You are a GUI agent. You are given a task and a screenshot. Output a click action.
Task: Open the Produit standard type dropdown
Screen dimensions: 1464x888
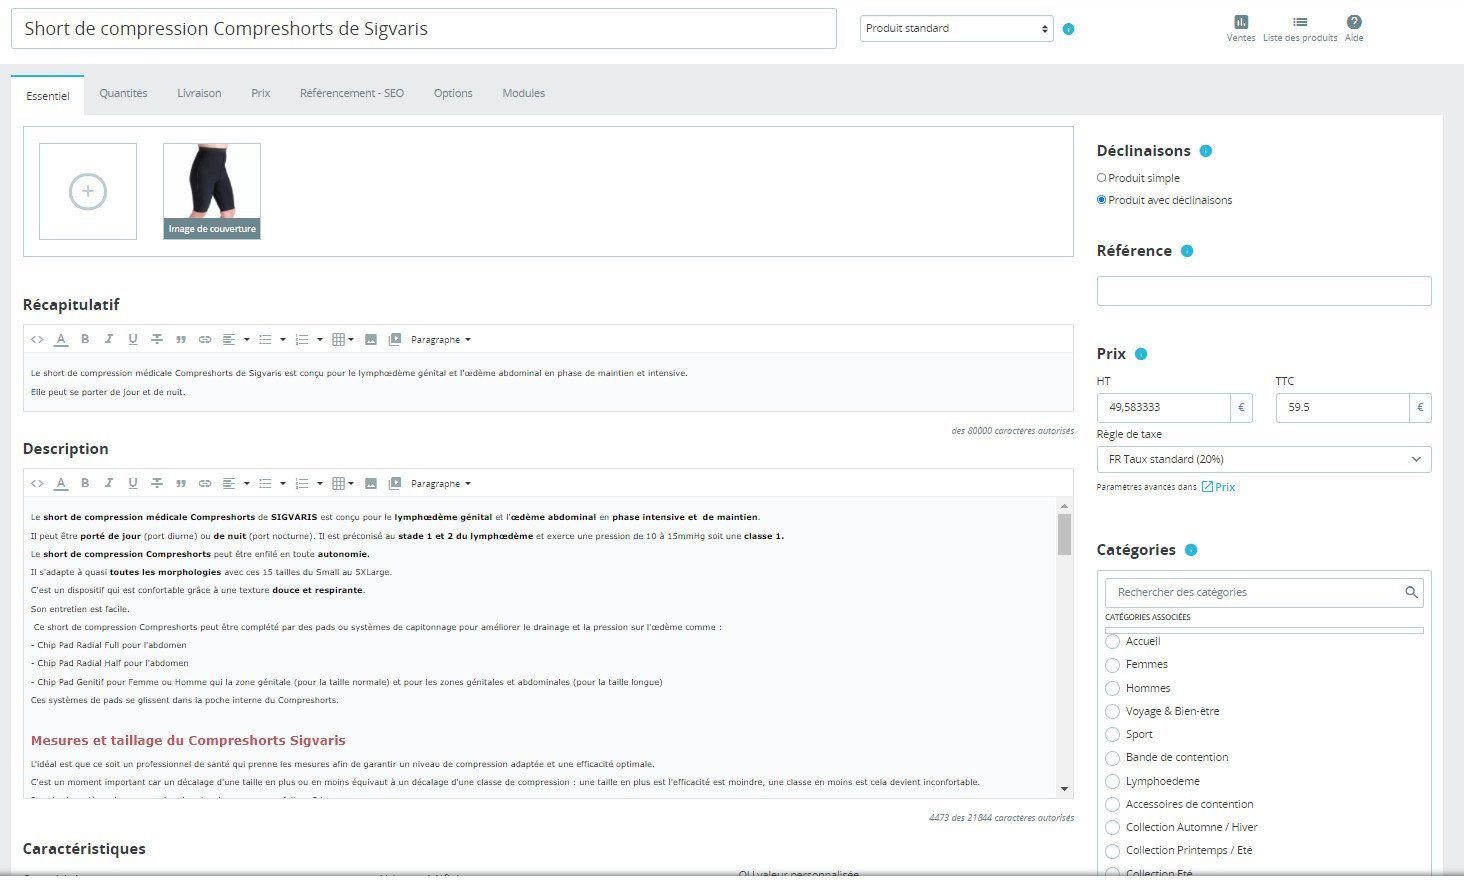(956, 28)
